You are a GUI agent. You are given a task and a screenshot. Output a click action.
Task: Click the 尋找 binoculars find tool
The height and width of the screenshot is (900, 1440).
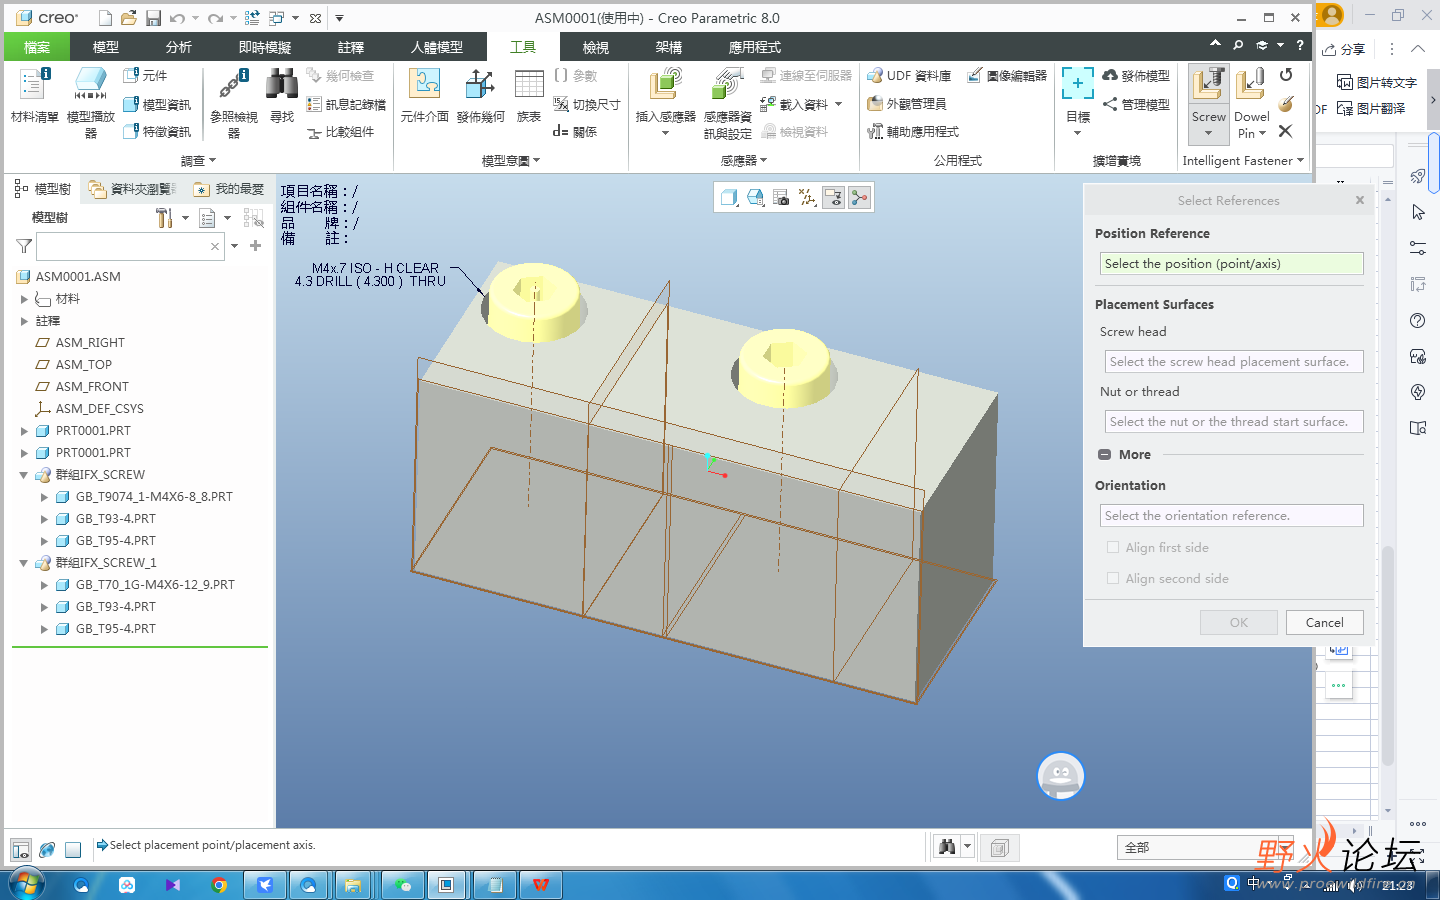click(282, 96)
